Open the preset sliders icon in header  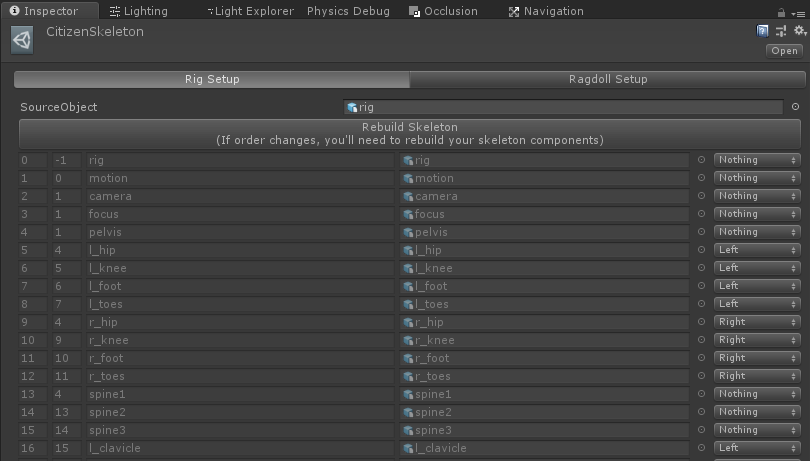point(781,31)
